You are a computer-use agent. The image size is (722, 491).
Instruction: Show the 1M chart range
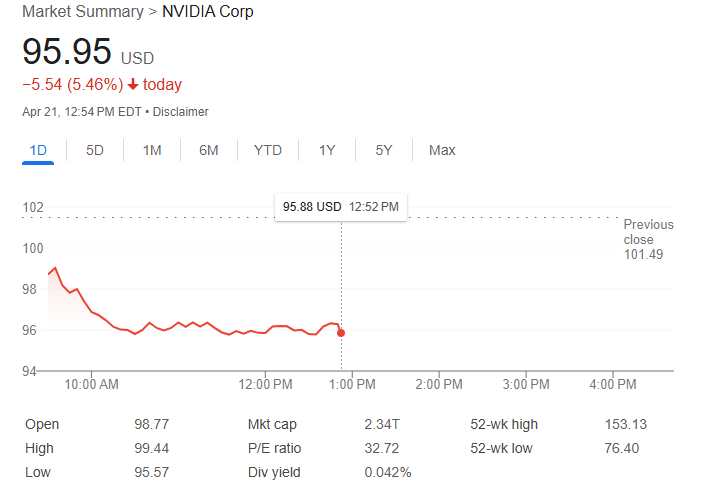[x=152, y=150]
